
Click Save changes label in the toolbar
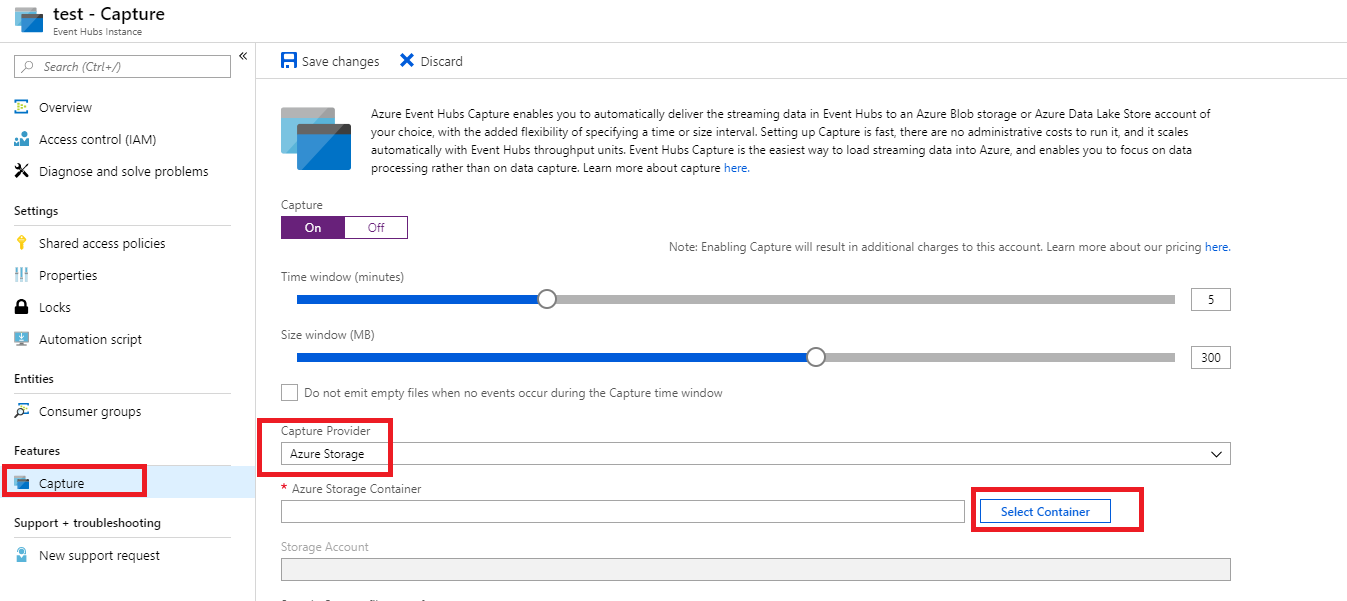(x=340, y=62)
